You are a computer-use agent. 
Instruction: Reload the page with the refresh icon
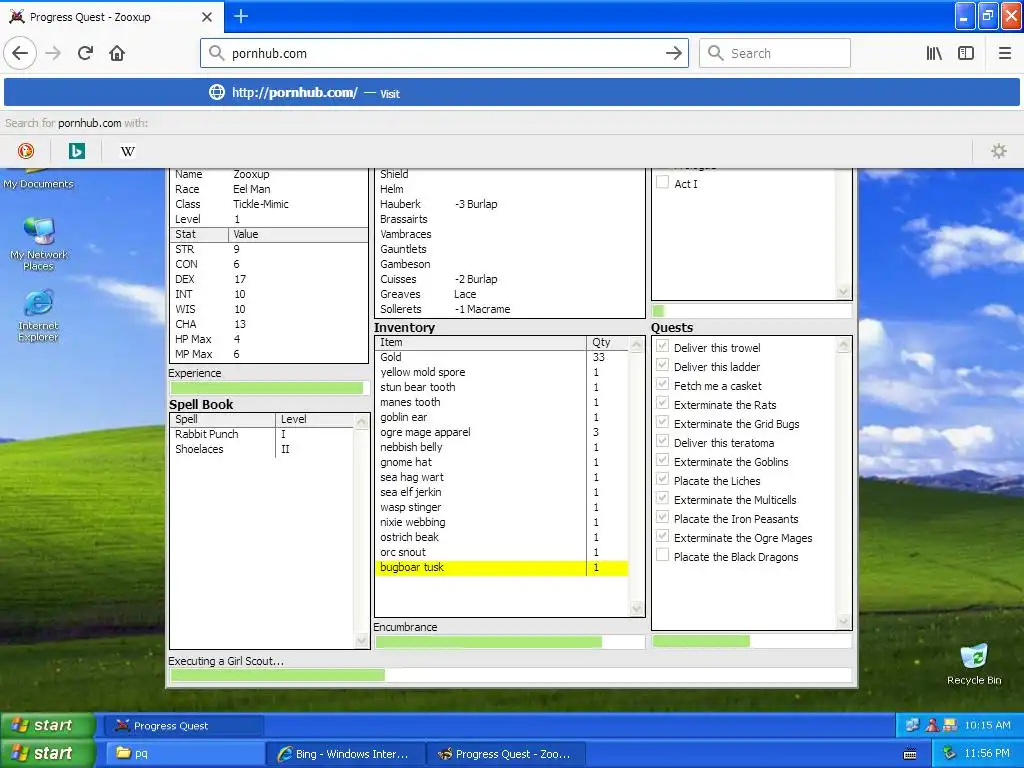click(85, 54)
